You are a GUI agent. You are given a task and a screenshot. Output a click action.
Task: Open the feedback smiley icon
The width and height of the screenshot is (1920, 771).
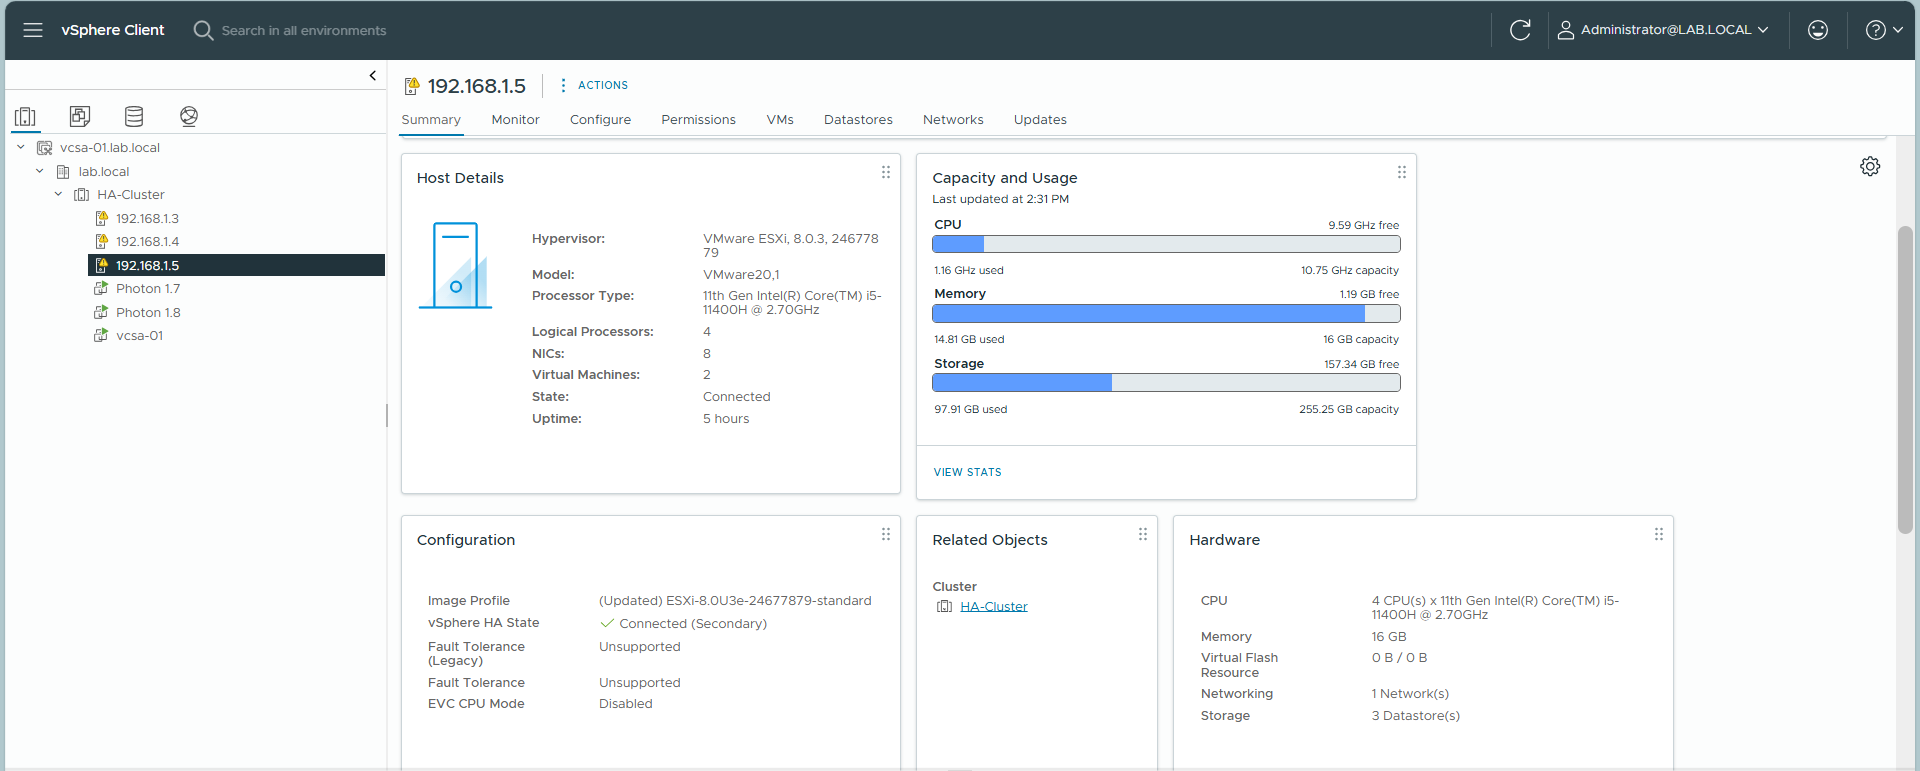(x=1818, y=30)
